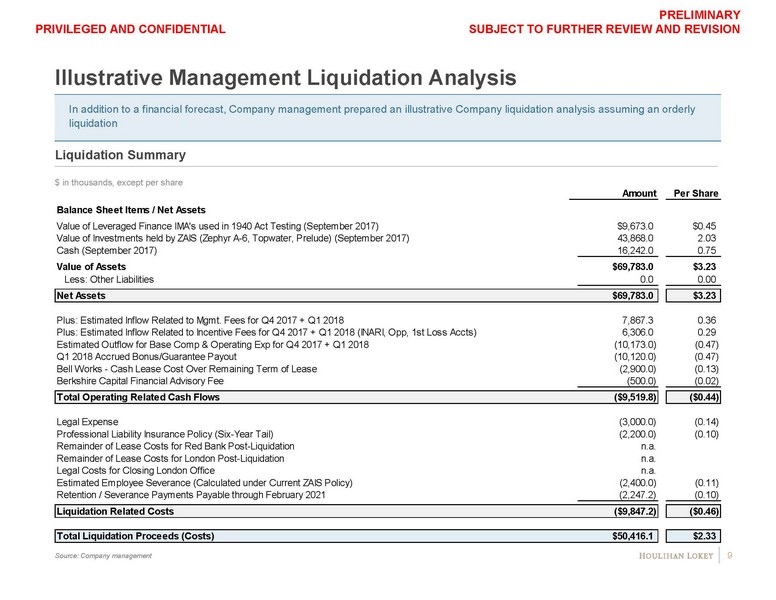The image size is (776, 600).
Task: Select the PRIVILEGED AND CONFIDENTIAL header text
Action: 130,30
